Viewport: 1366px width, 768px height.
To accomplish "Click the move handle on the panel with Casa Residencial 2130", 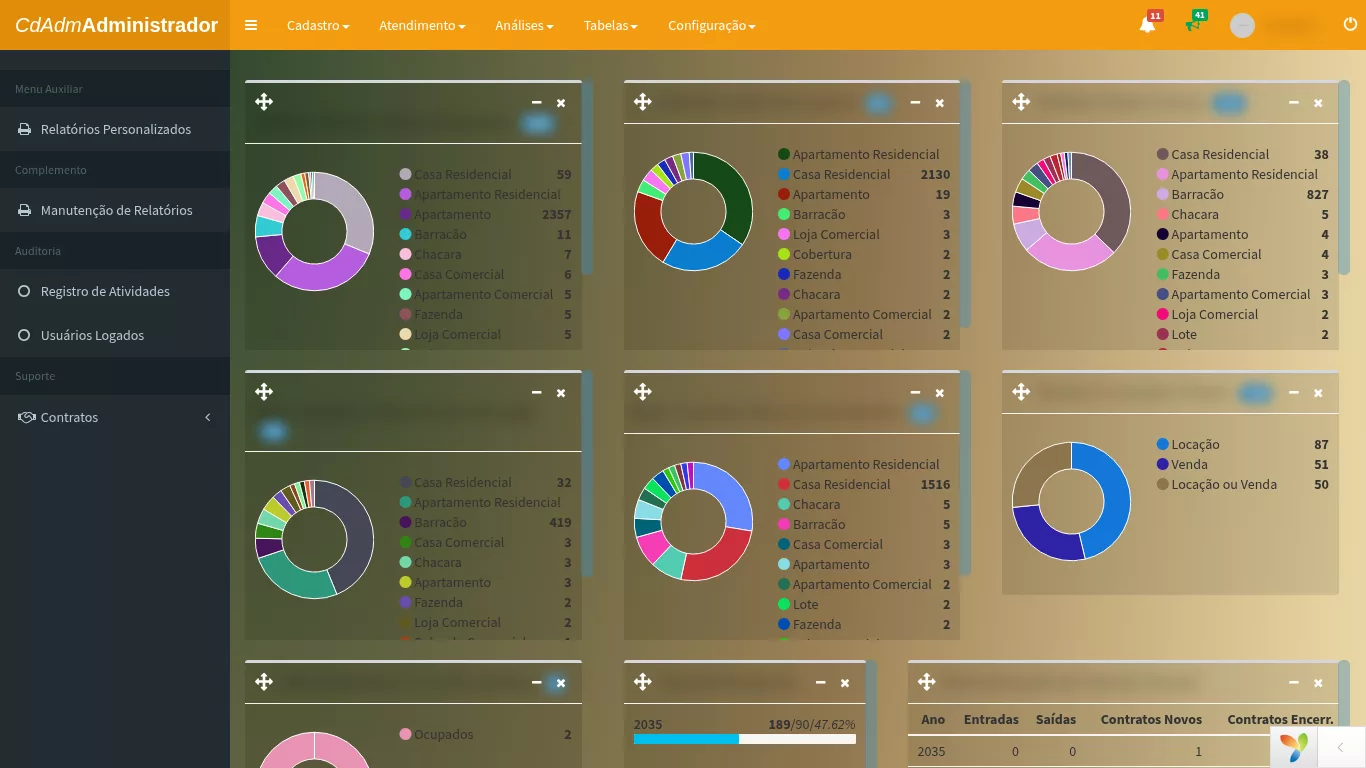I will (x=643, y=101).
